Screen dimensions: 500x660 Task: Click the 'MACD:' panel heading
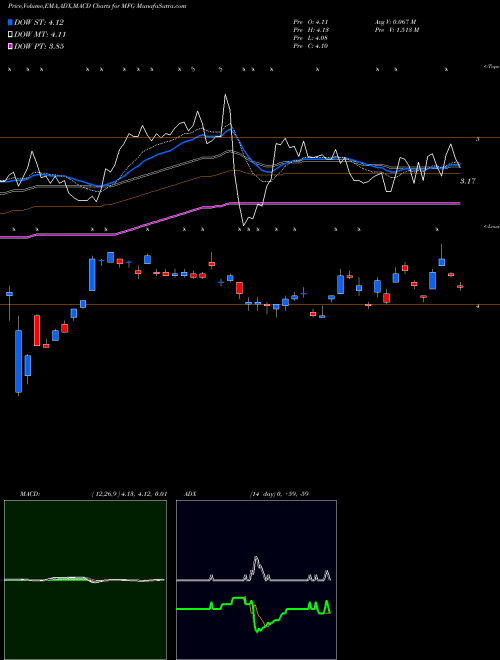point(30,494)
